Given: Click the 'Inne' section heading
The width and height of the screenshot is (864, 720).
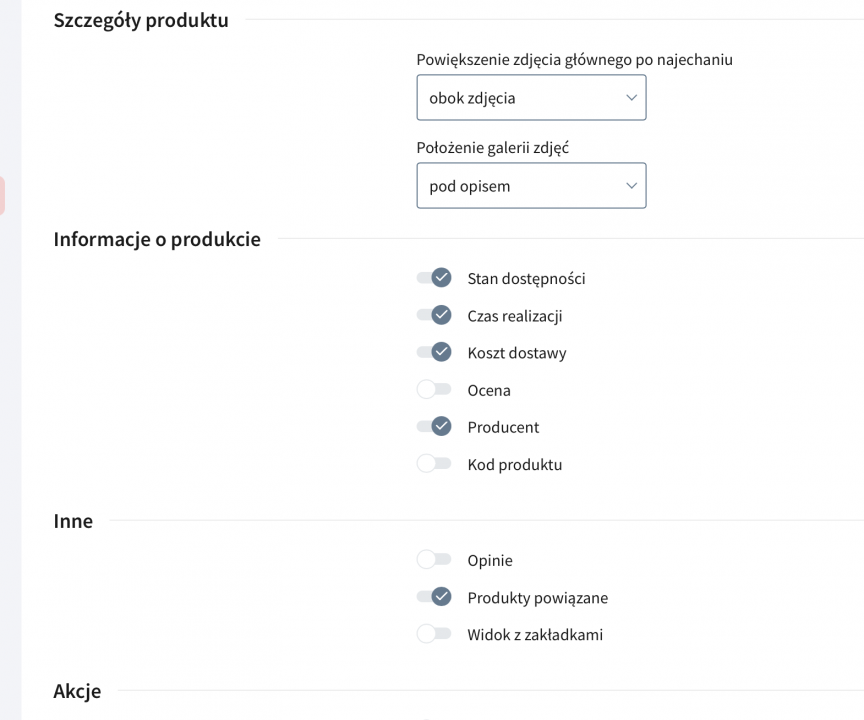Looking at the screenshot, I should [73, 521].
